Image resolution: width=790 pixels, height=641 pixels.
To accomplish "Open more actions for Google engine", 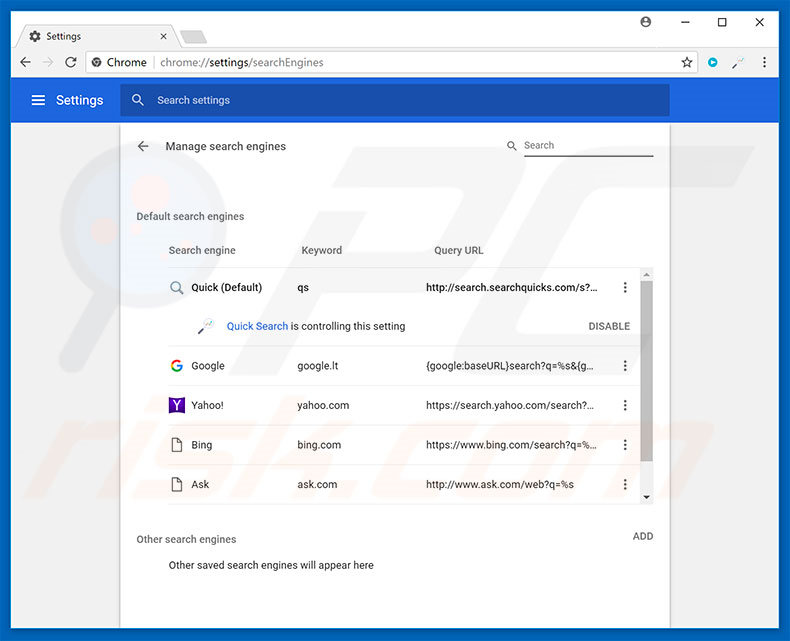I will click(x=625, y=366).
